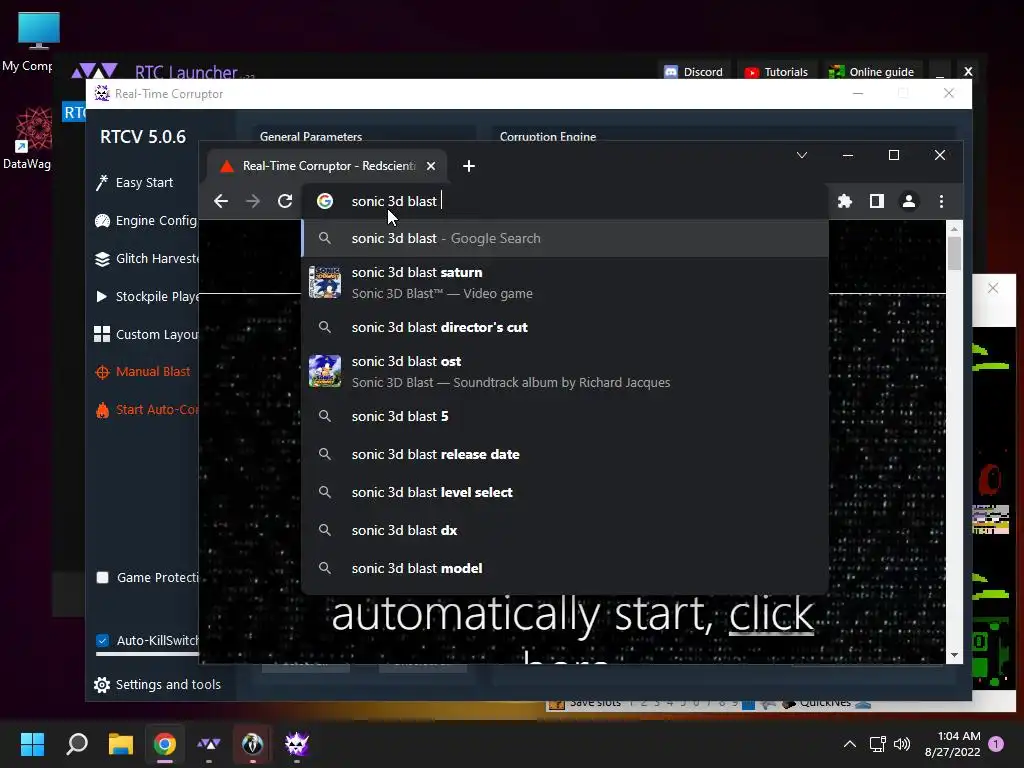Switch to Real-Time Corruptor taskbar icon
The height and width of the screenshot is (768, 1024).
tap(296, 744)
